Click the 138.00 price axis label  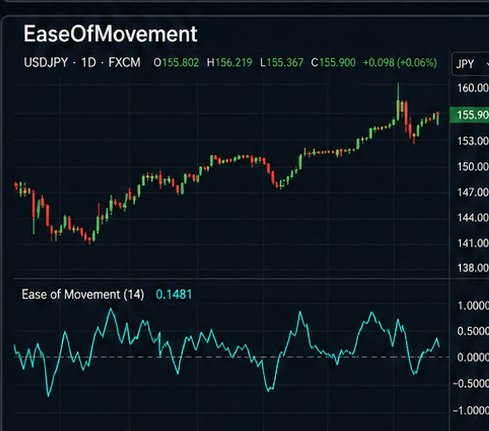[473, 268]
